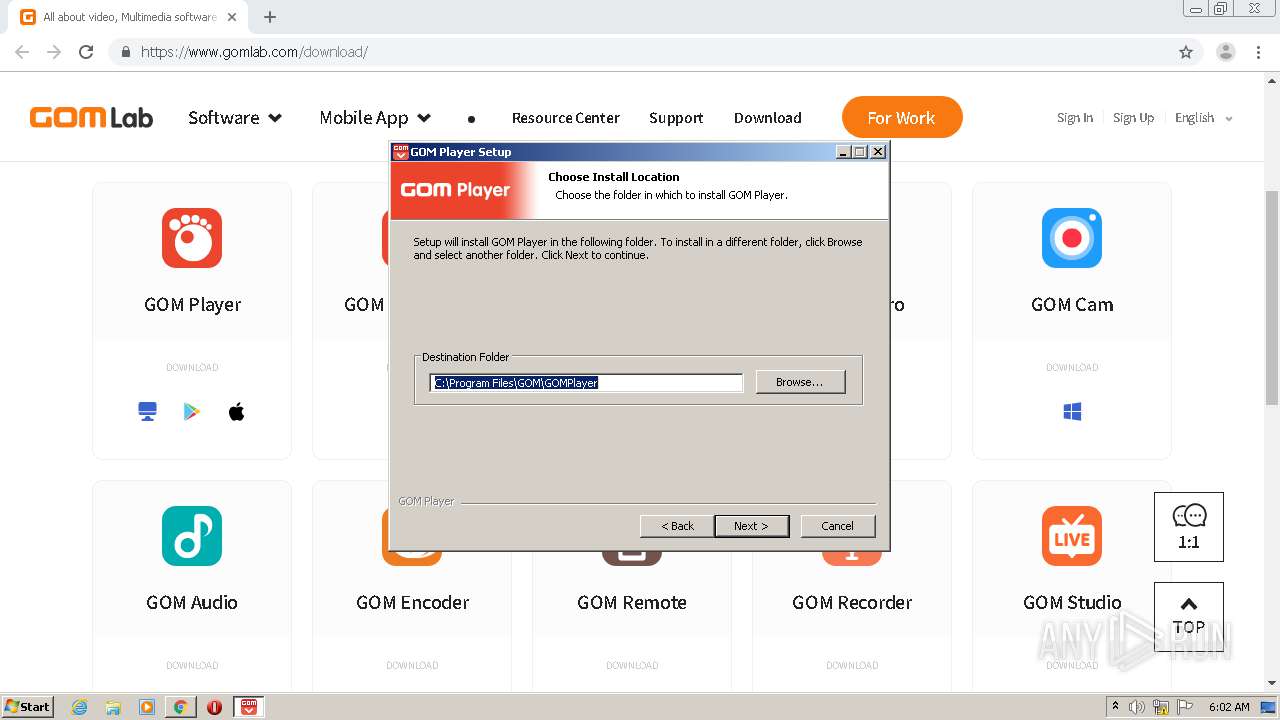
Task: Click the GOM Studio LIVE icon
Action: (1072, 536)
